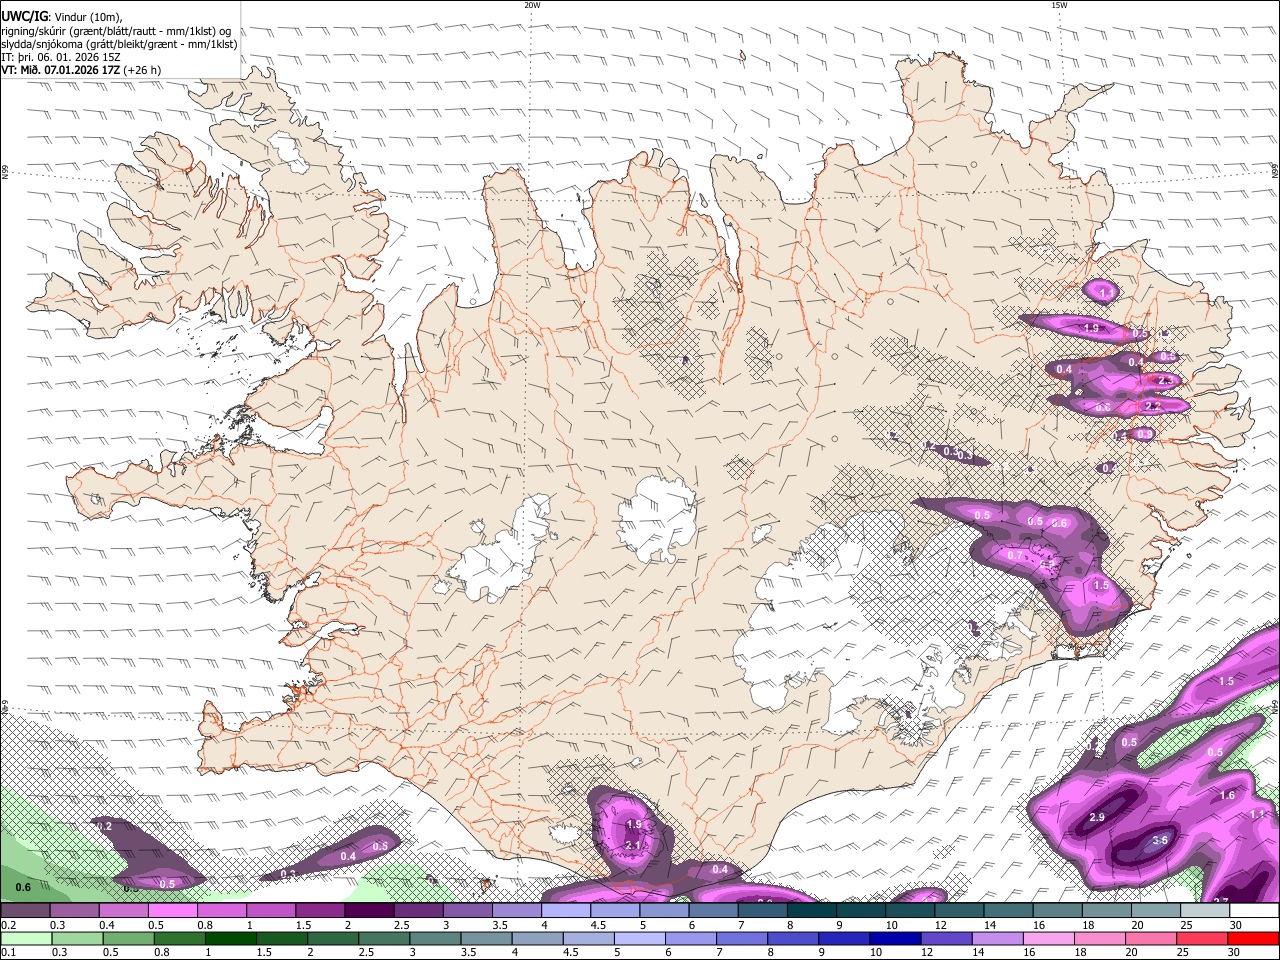This screenshot has height=960, width=1280.
Task: Click the '20W' longitude label
Action: pyautogui.click(x=532, y=5)
